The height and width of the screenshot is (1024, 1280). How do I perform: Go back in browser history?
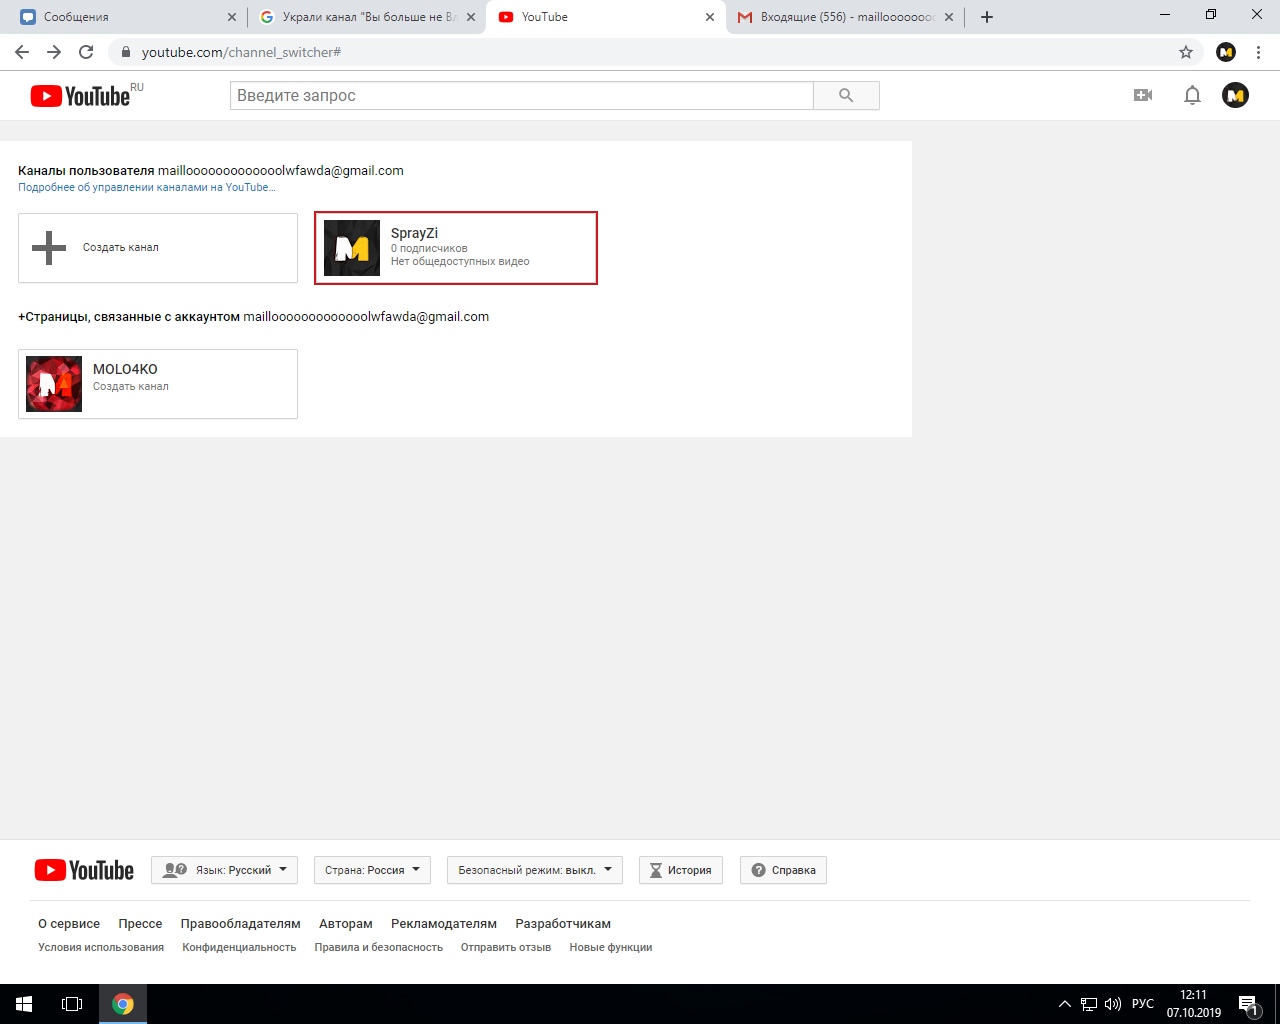22,52
